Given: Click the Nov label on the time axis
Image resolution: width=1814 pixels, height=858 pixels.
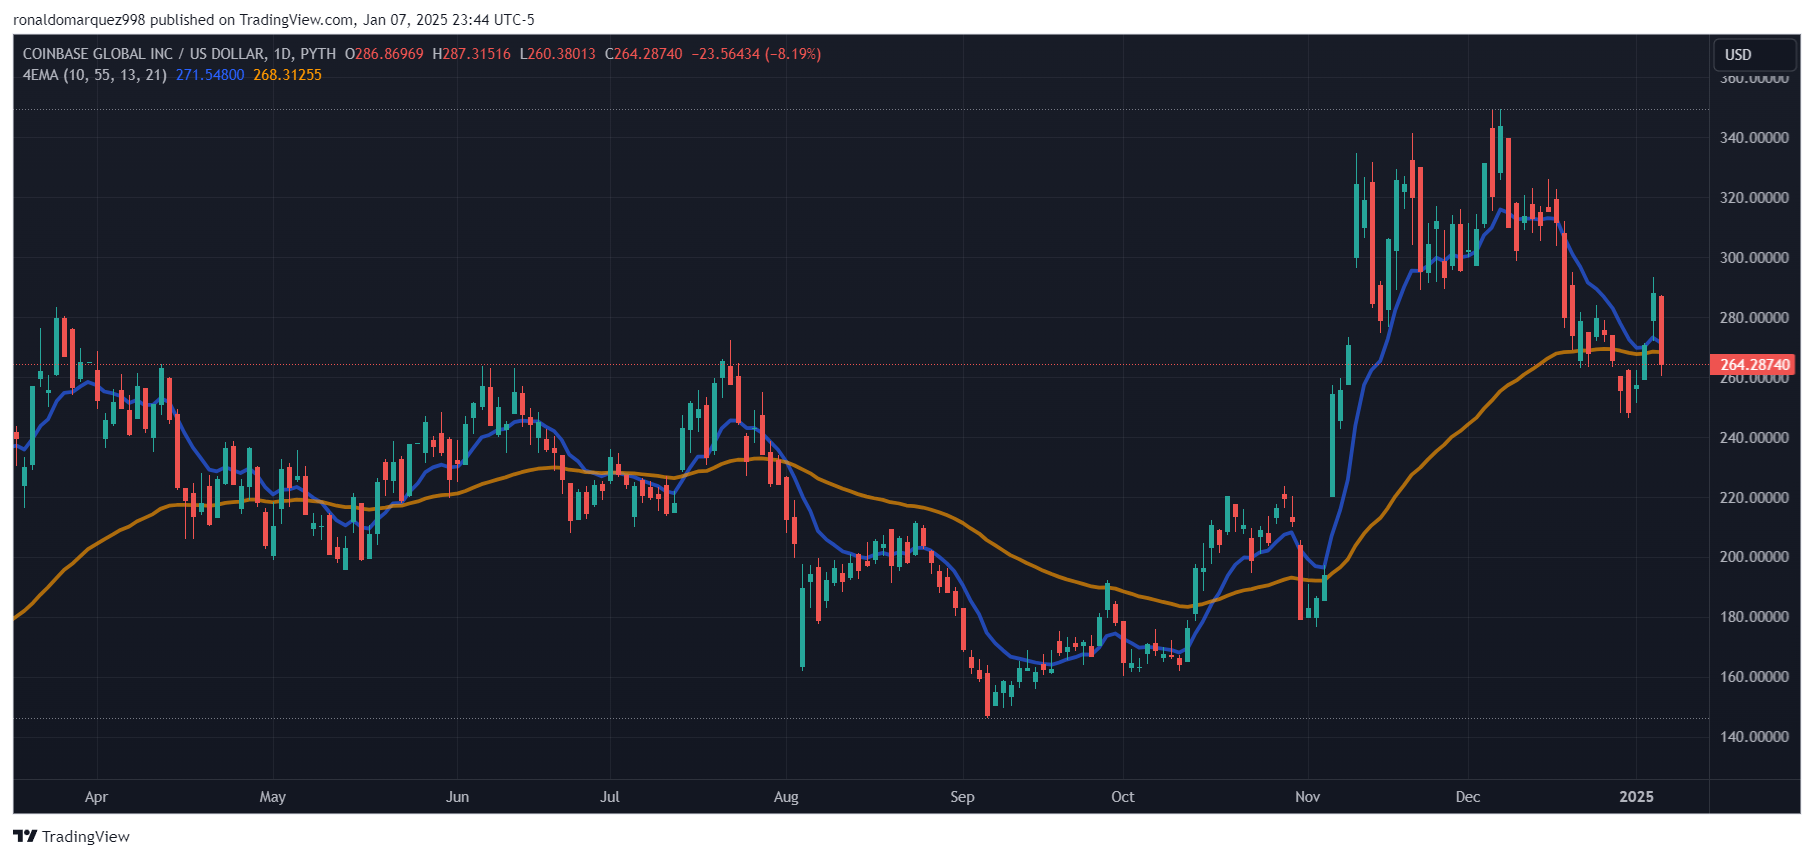Looking at the screenshot, I should 1308,797.
